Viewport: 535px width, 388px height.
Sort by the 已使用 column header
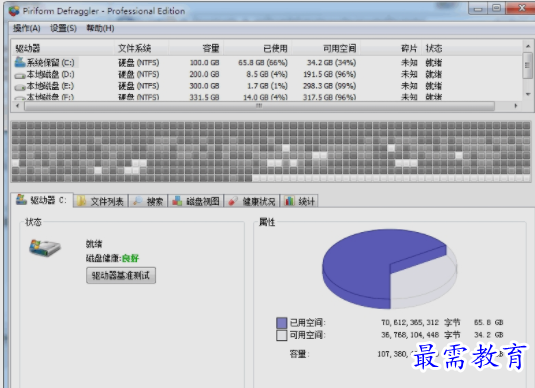click(x=258, y=48)
